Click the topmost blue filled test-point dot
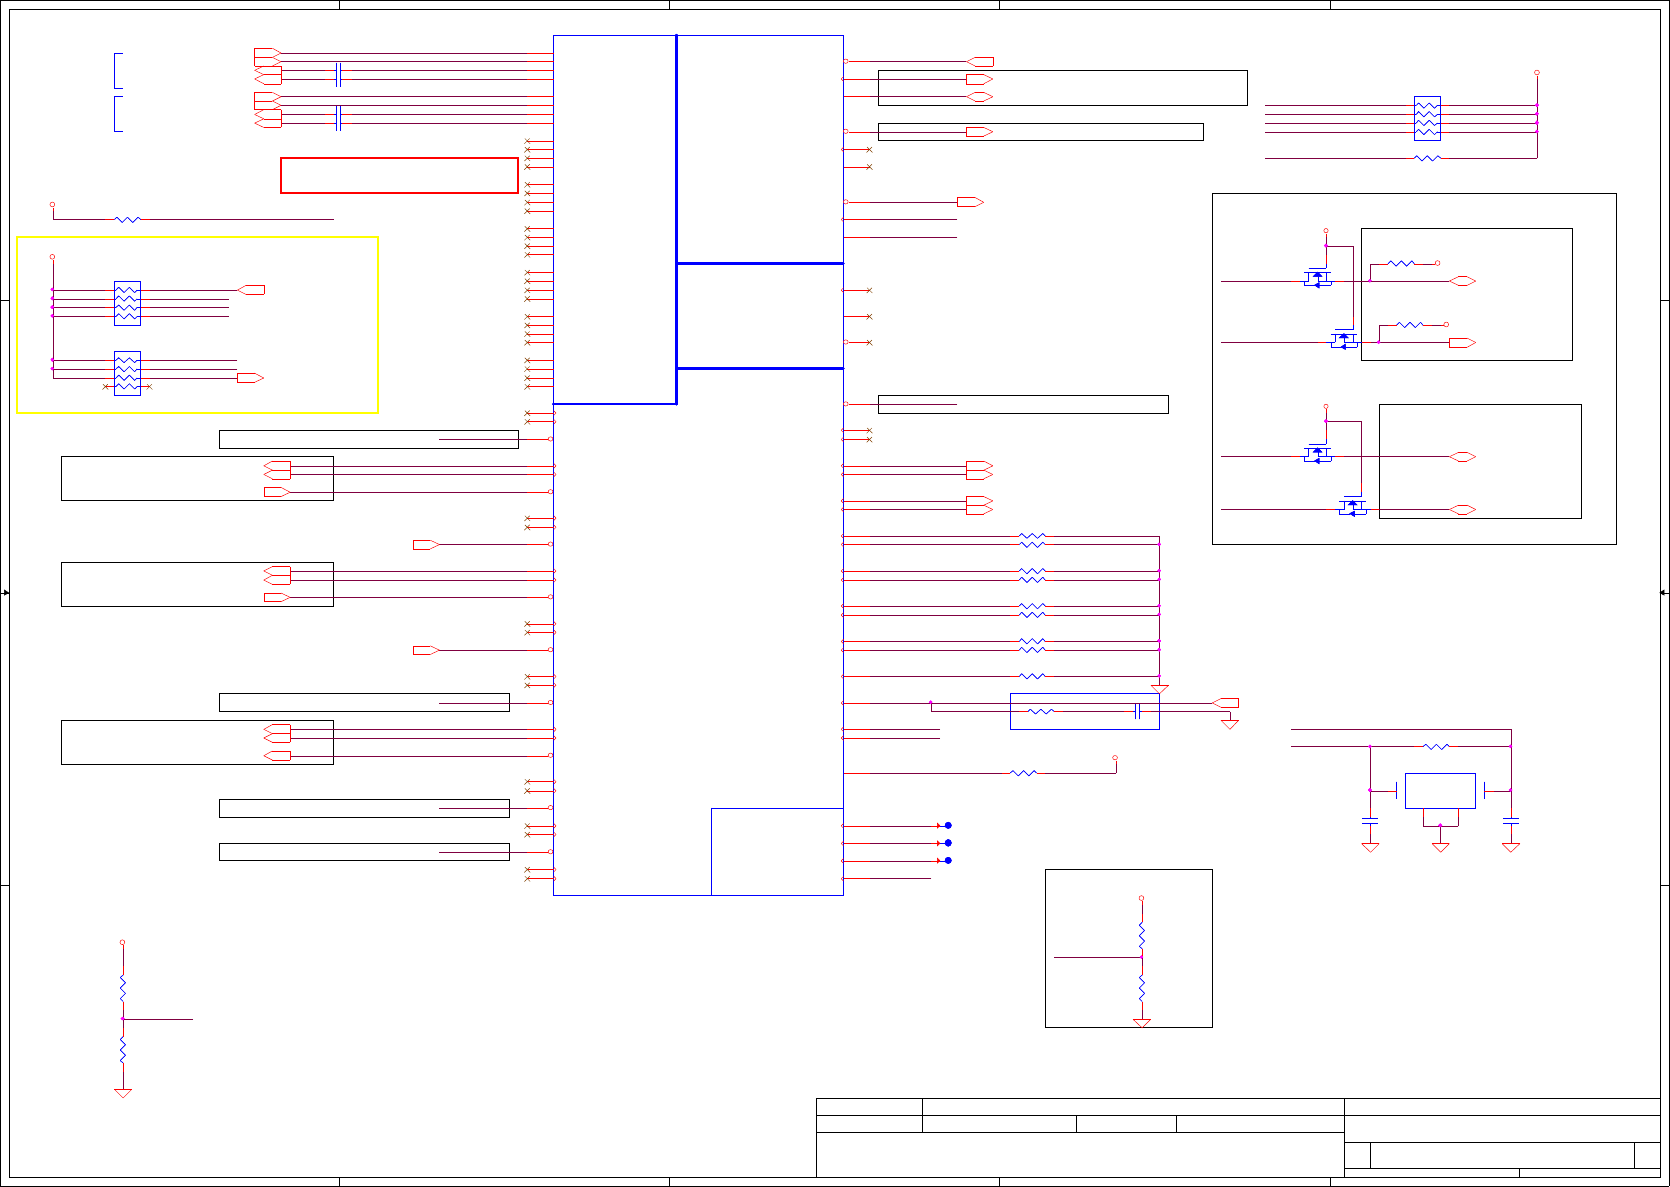The height and width of the screenshot is (1187, 1670). [x=948, y=826]
